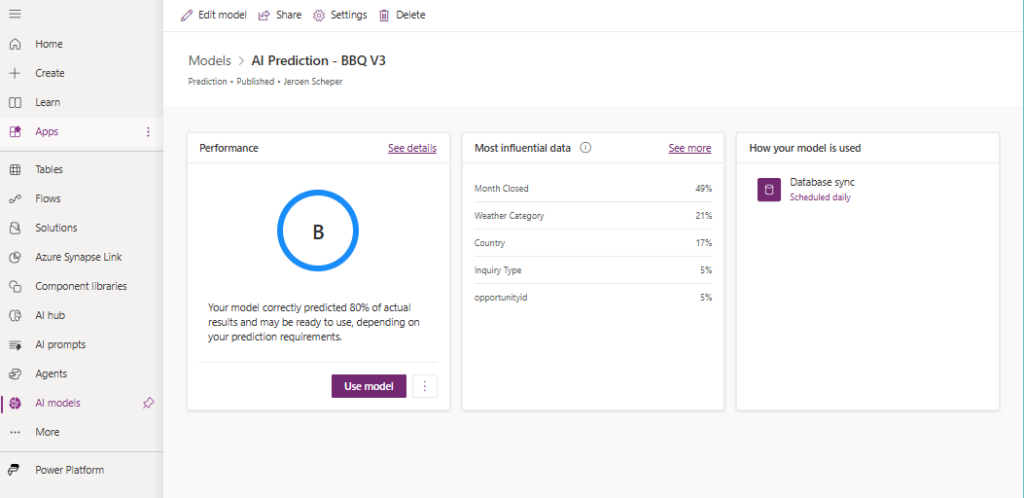Go back to Models breadcrumb
Image resolution: width=1024 pixels, height=498 pixels.
210,61
